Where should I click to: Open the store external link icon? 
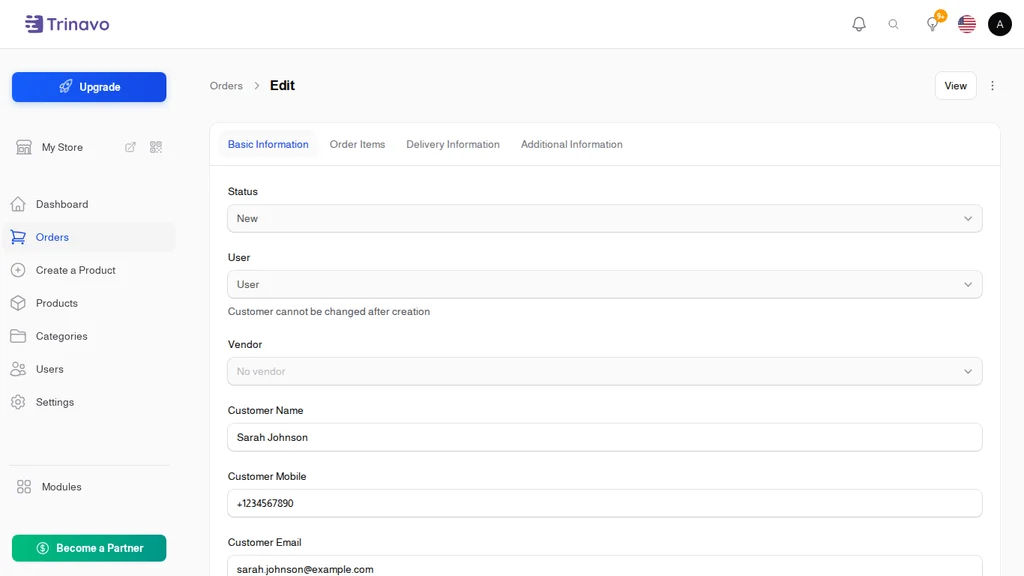pyautogui.click(x=130, y=147)
